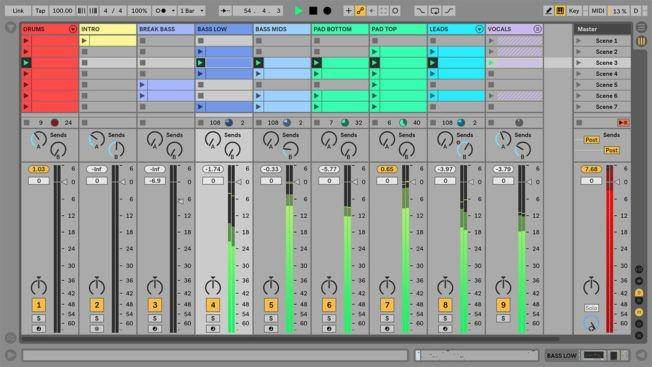The height and width of the screenshot is (367, 652).
Task: Click the transport Stop button
Action: point(313,11)
